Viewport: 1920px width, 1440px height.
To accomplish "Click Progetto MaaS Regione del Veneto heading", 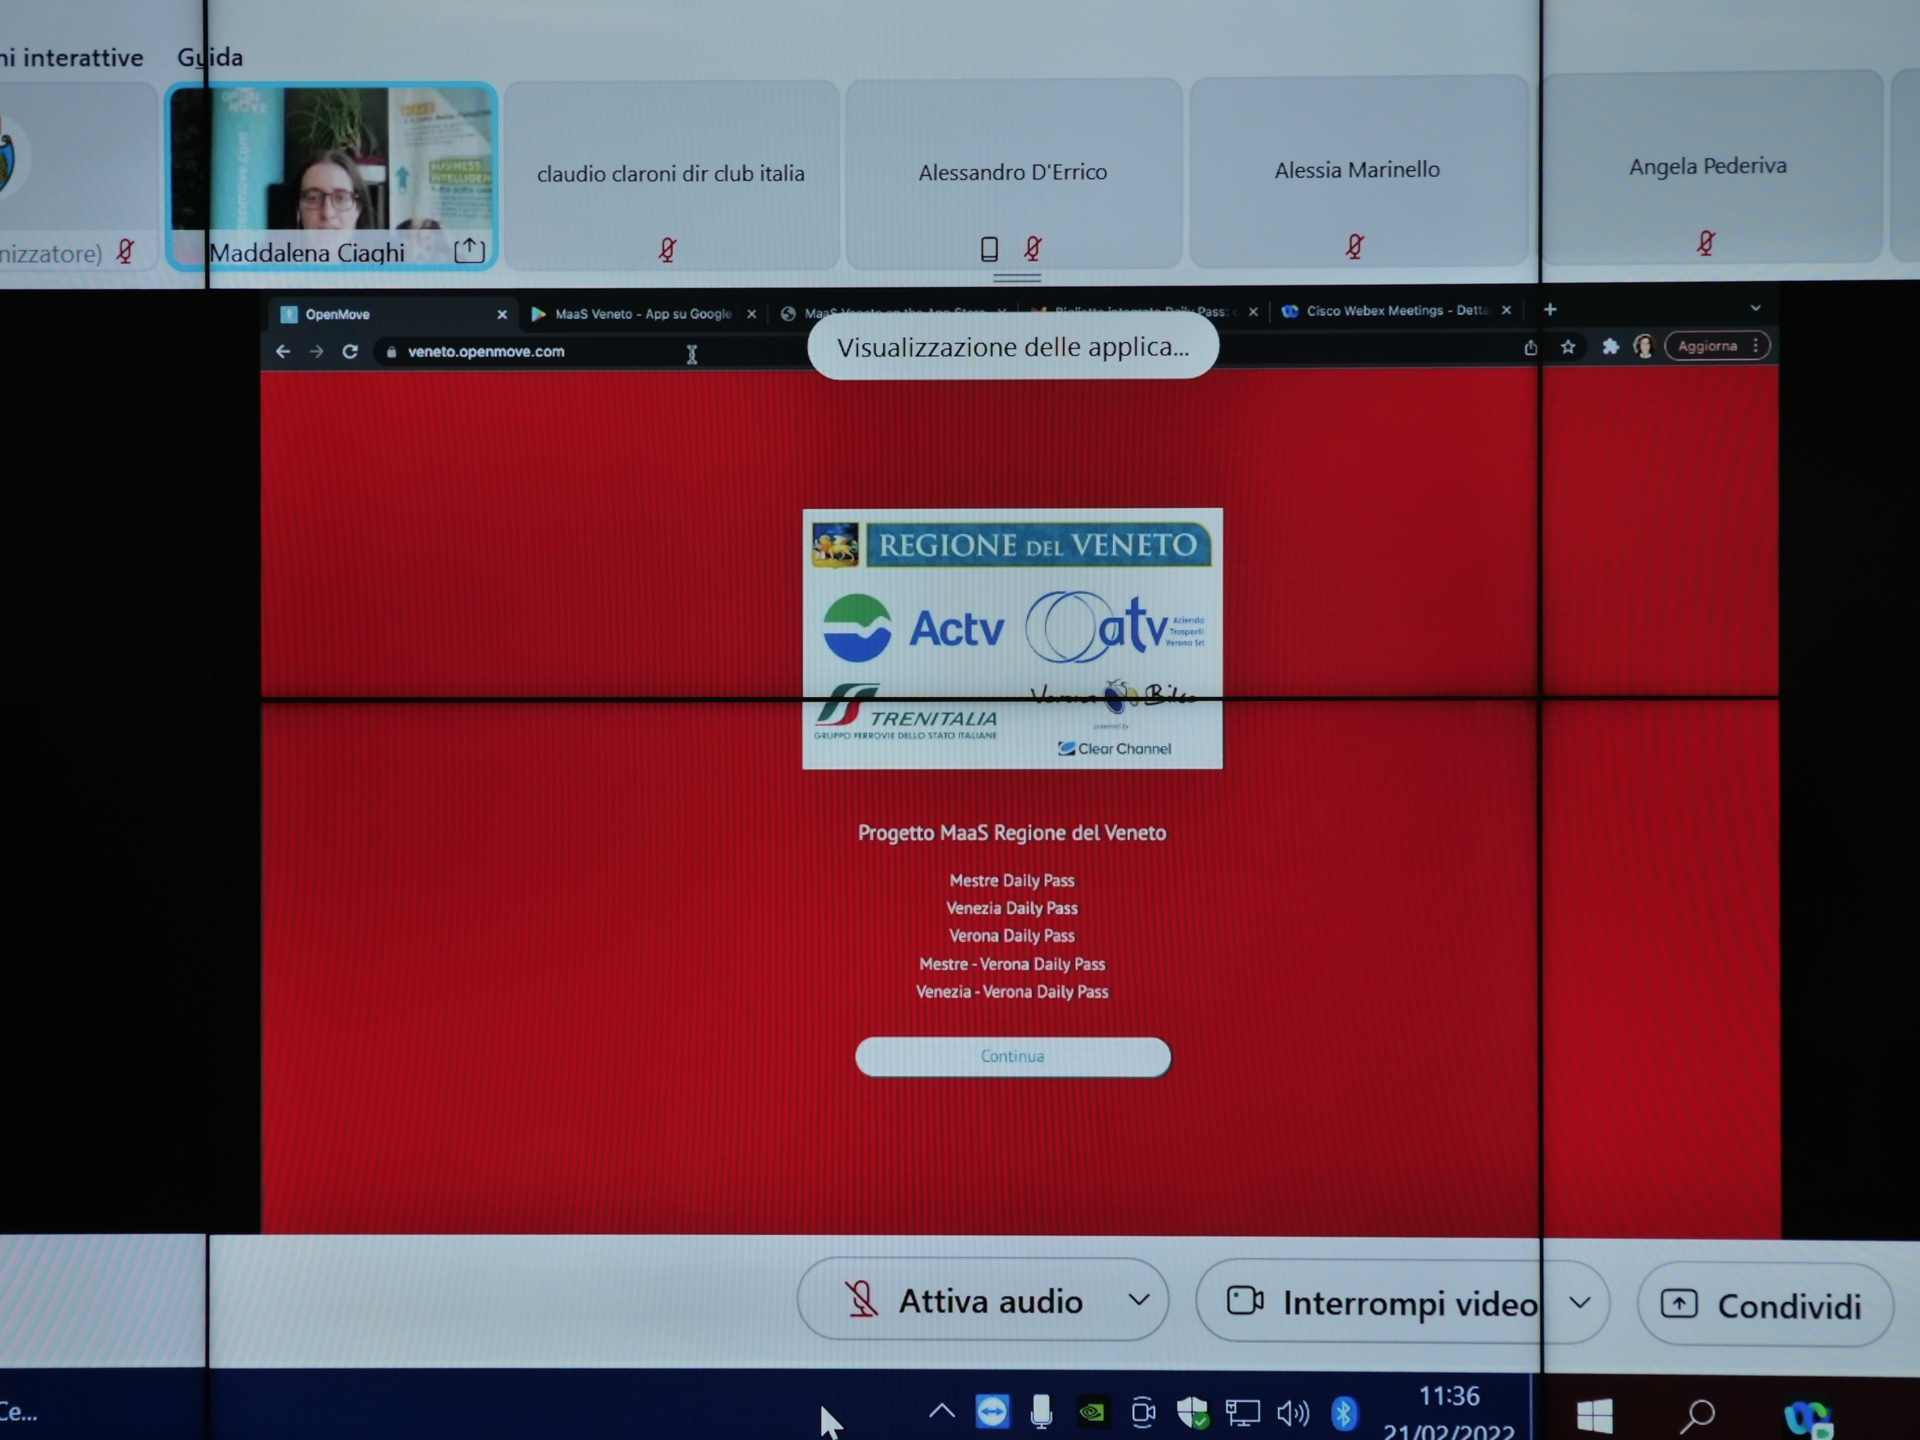I will click(x=1012, y=833).
